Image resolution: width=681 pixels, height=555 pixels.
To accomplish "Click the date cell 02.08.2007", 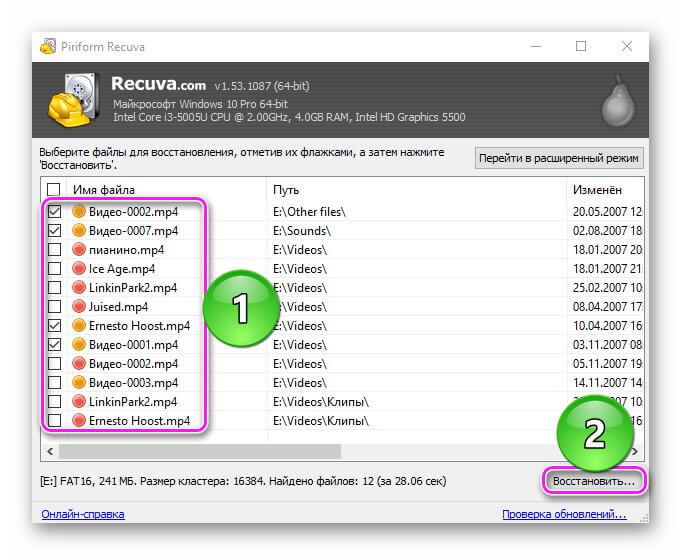I will [607, 231].
